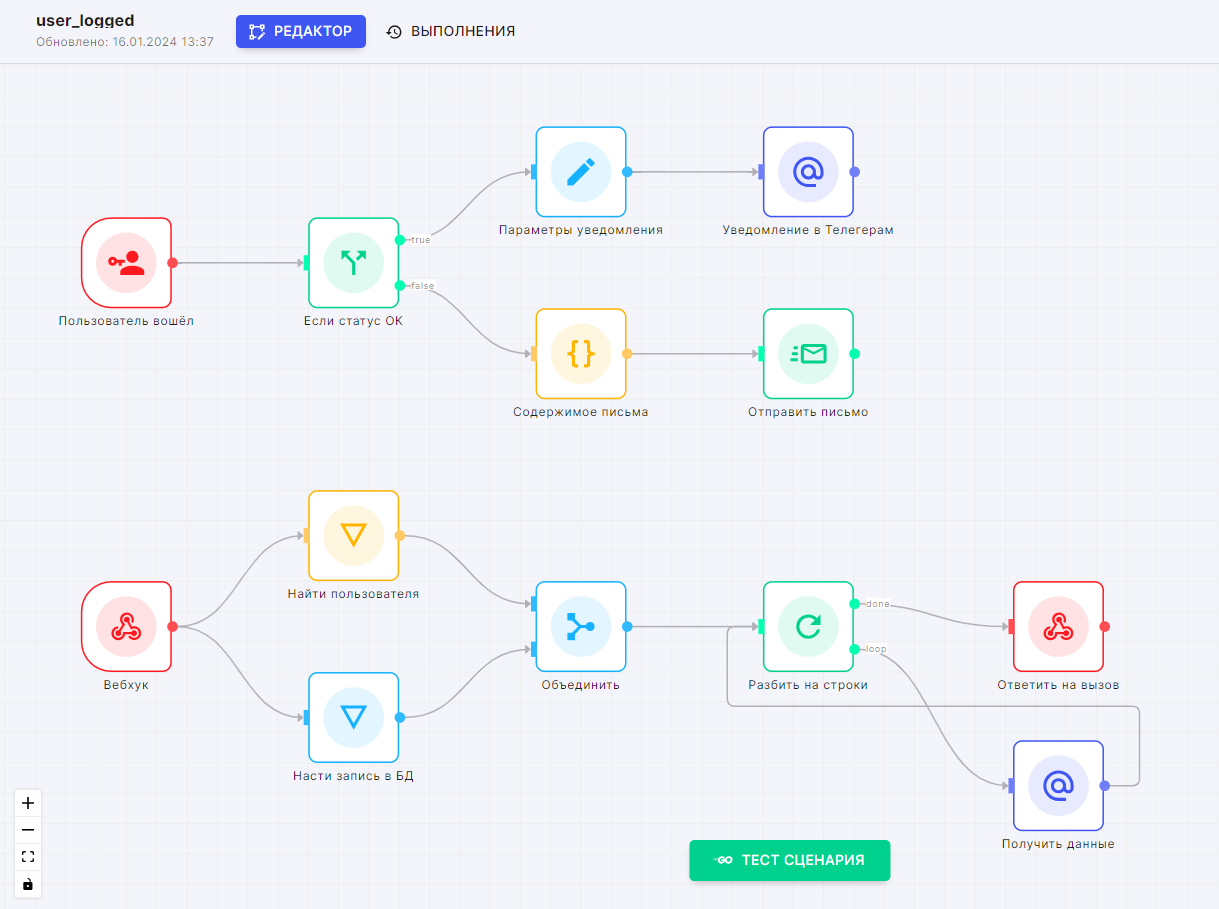
Task: Click the true output port of Если статус ОК
Action: point(400,240)
